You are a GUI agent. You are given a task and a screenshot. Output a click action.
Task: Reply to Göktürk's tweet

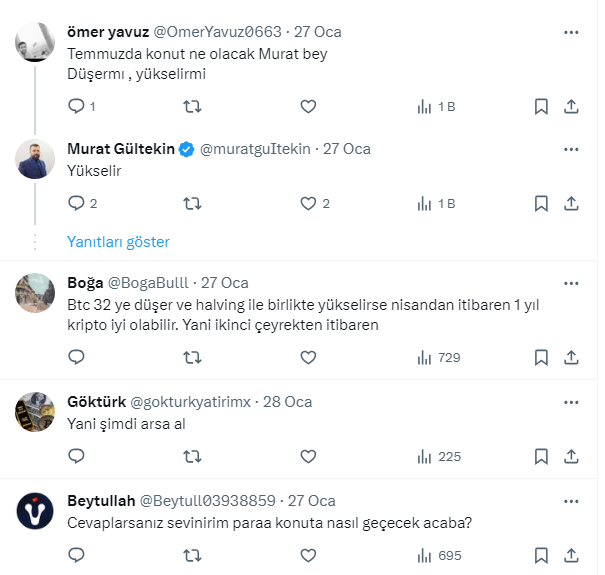click(77, 456)
